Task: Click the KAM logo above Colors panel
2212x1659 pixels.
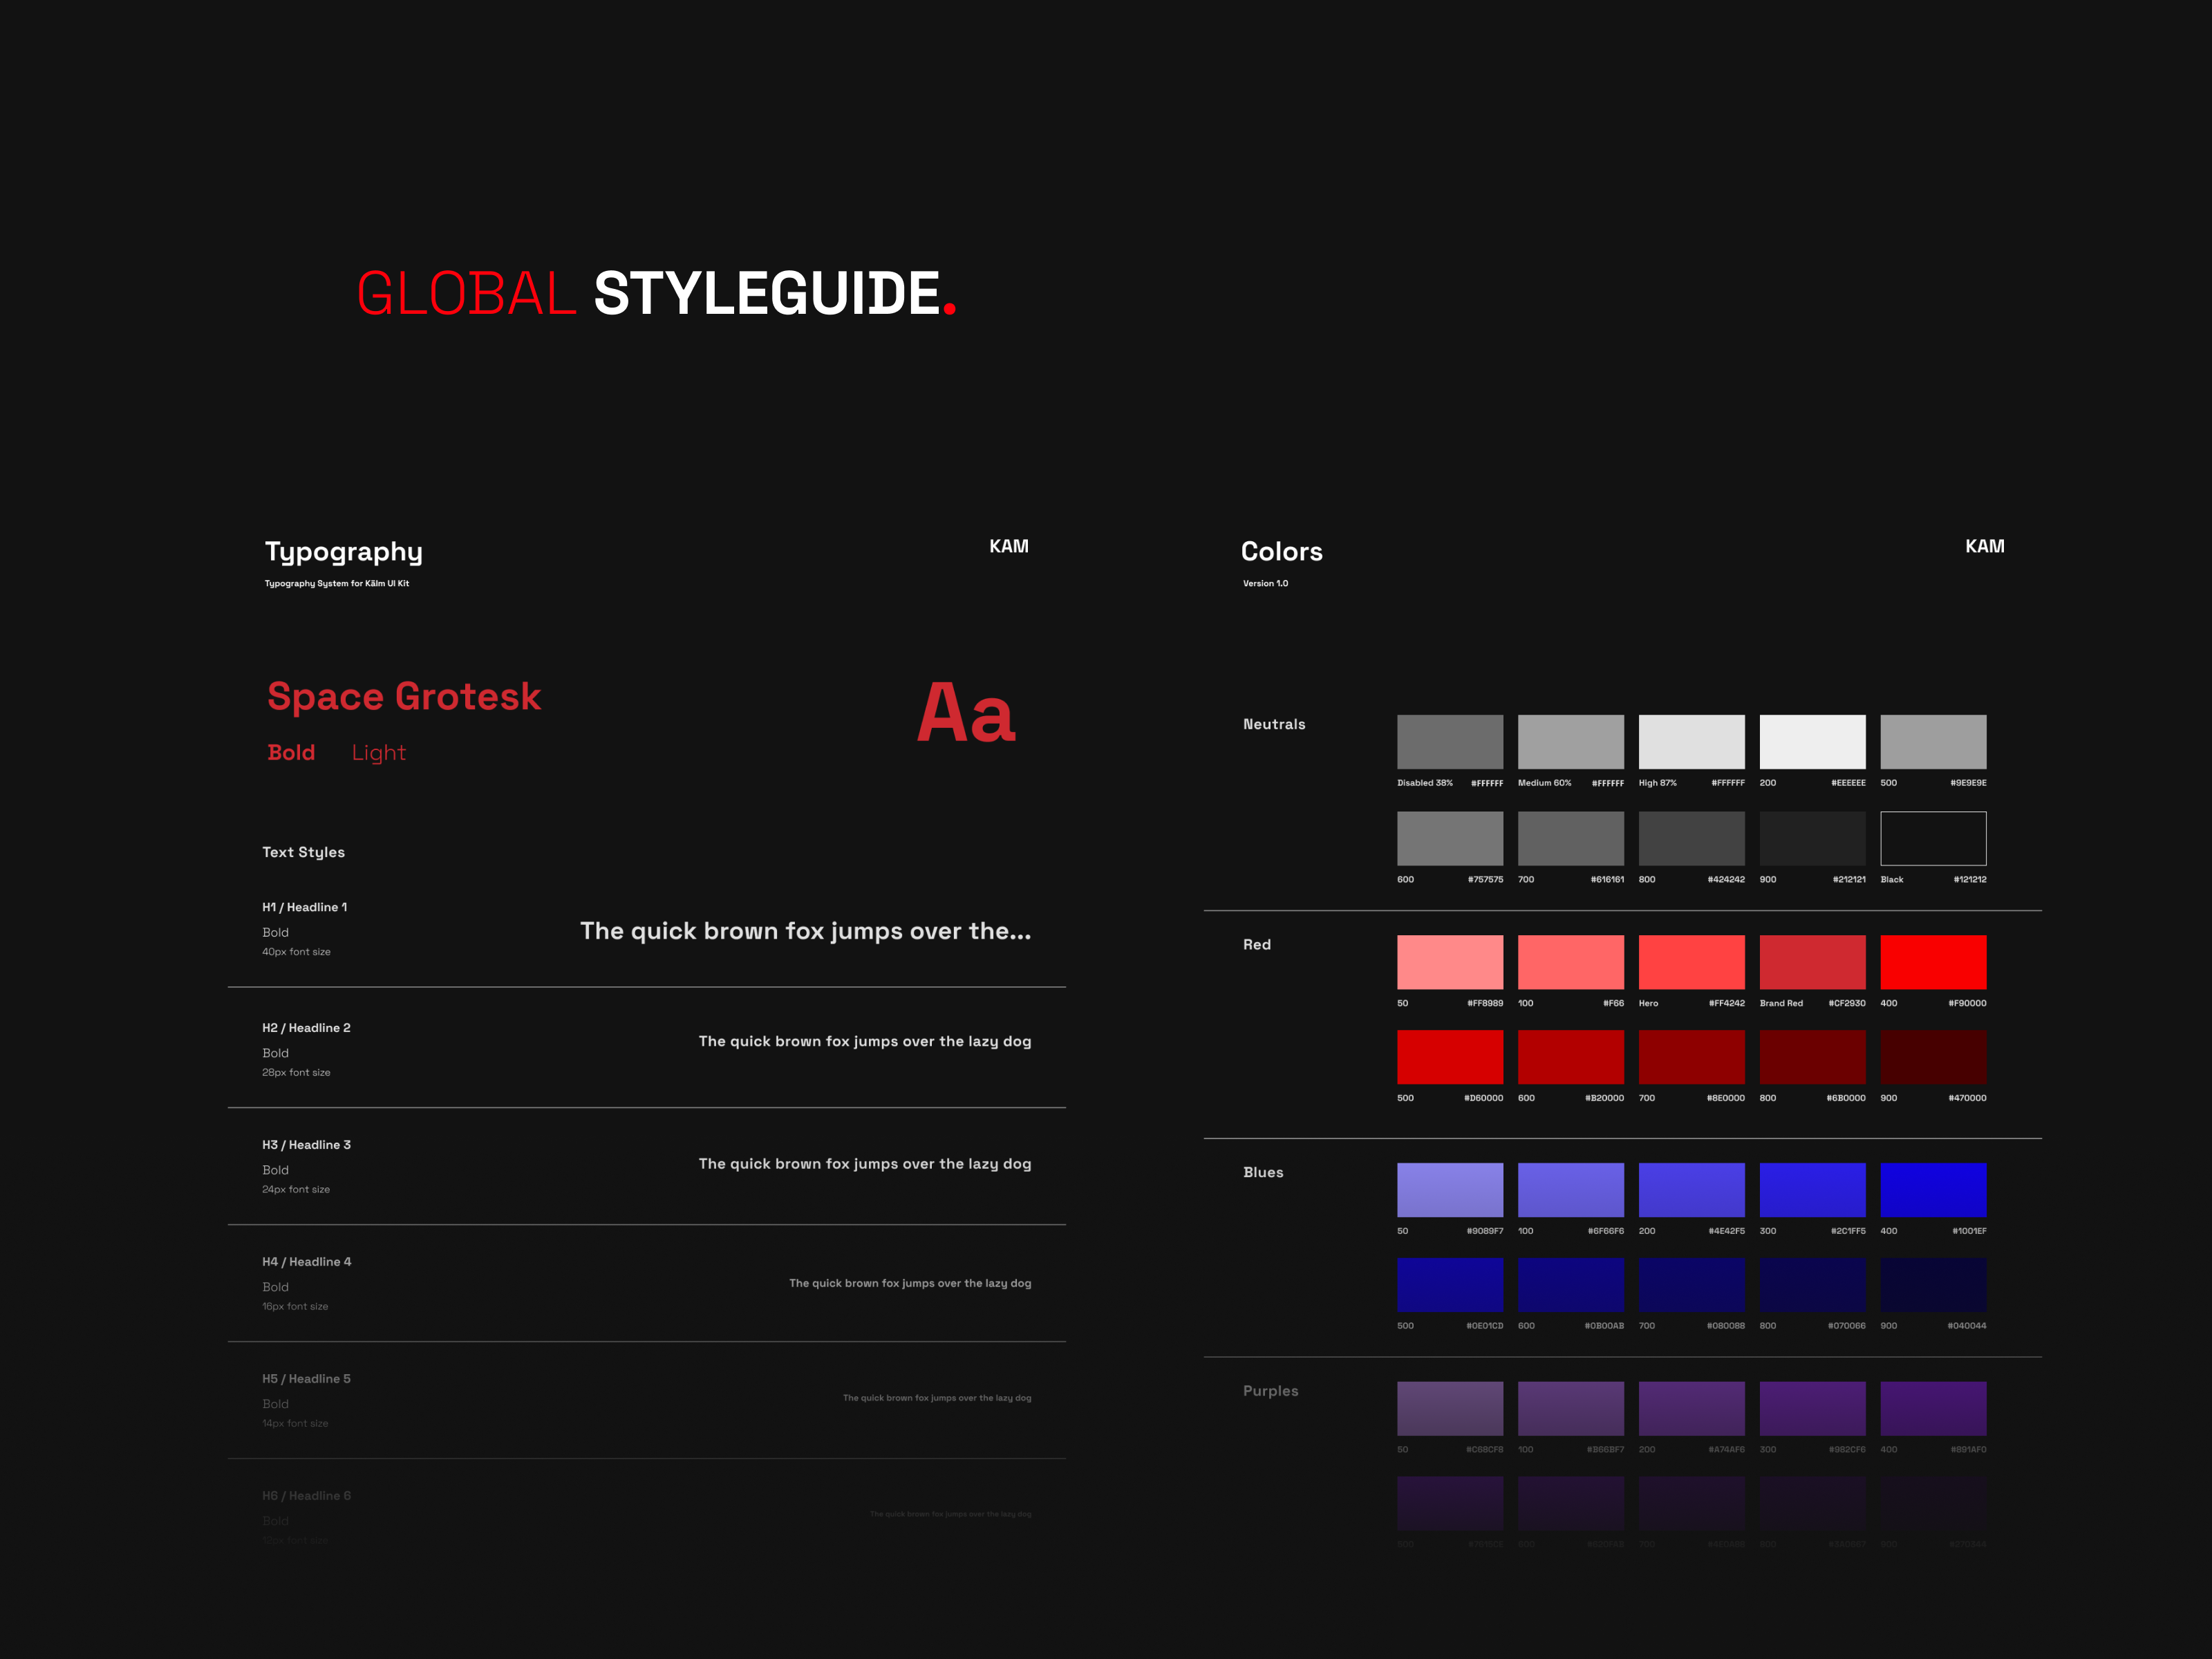Action: (x=1985, y=546)
